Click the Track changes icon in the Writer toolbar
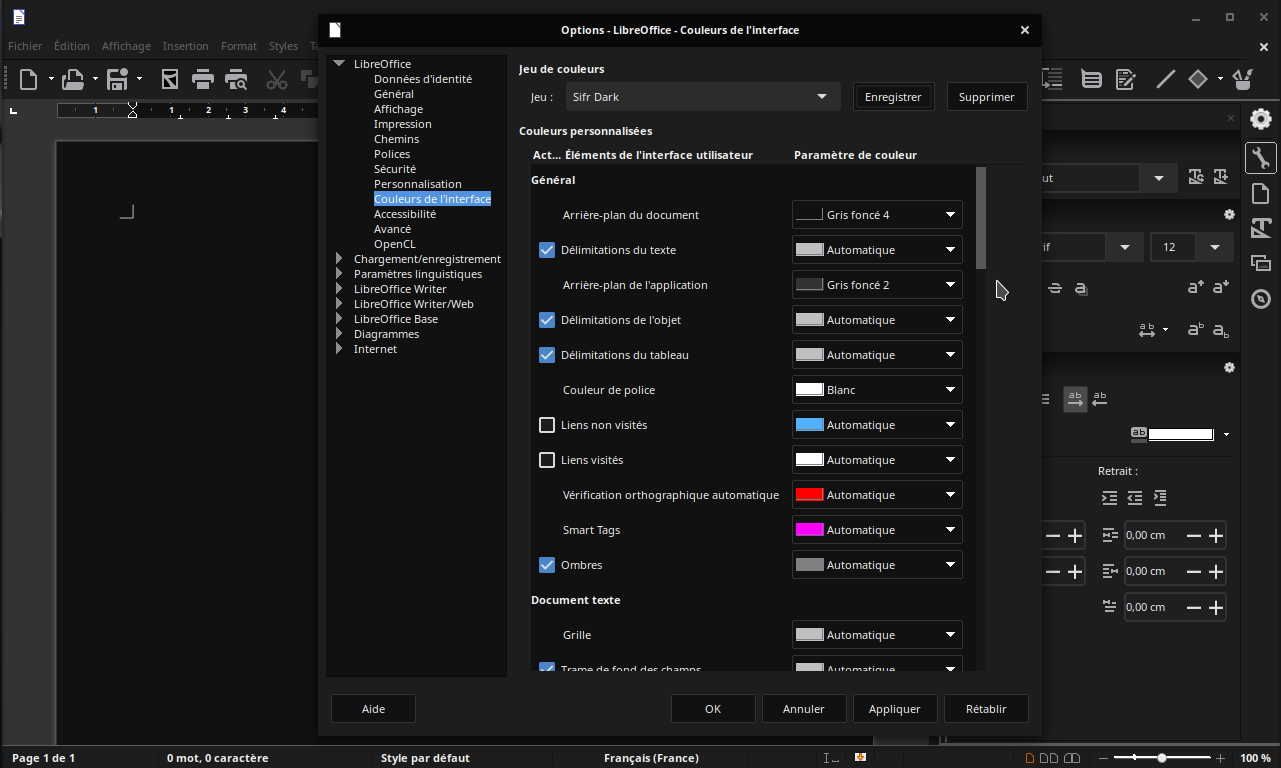This screenshot has height=768, width=1281. tap(1125, 79)
